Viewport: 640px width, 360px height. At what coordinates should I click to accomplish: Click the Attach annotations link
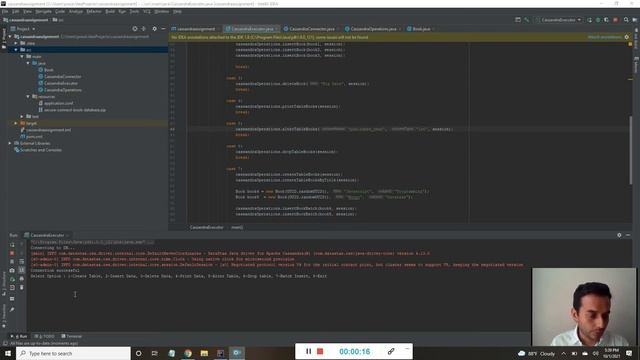[x=604, y=37]
